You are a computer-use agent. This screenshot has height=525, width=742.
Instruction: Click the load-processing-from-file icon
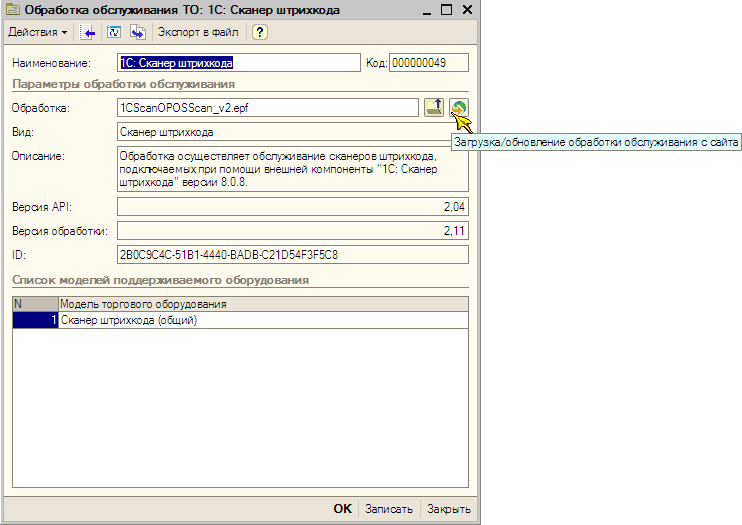pos(434,107)
